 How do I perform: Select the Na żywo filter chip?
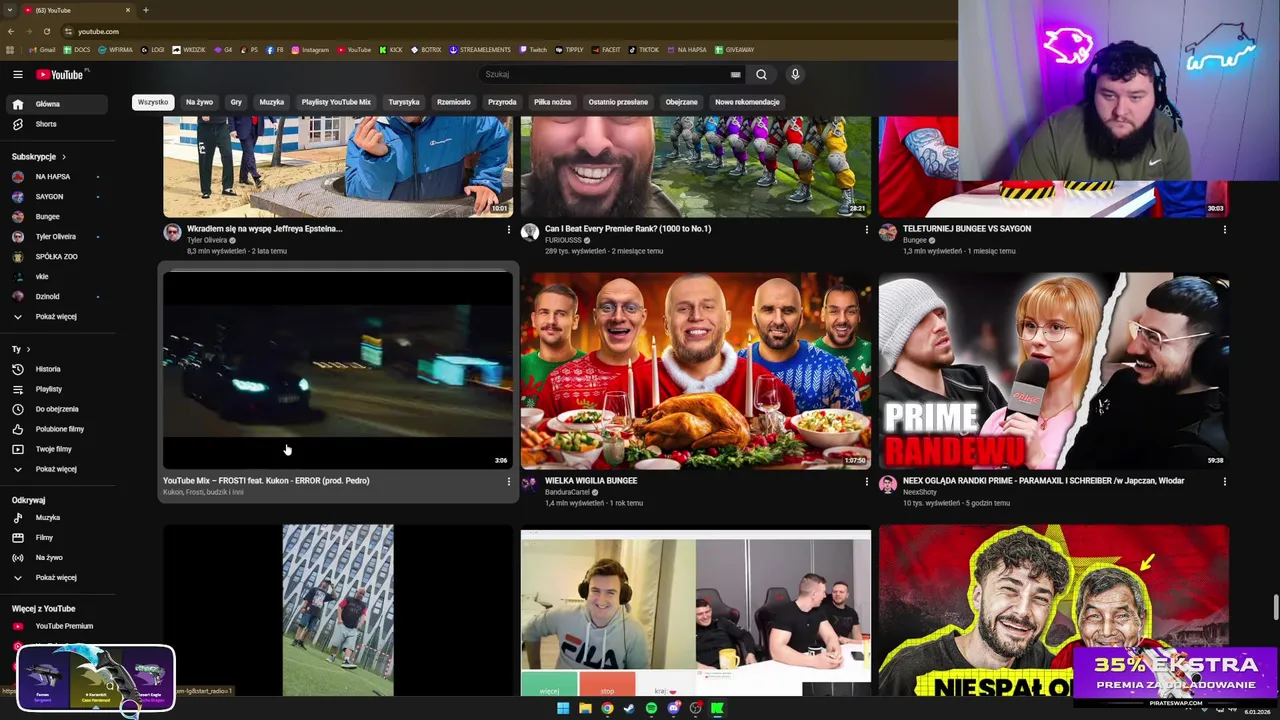coord(199,102)
